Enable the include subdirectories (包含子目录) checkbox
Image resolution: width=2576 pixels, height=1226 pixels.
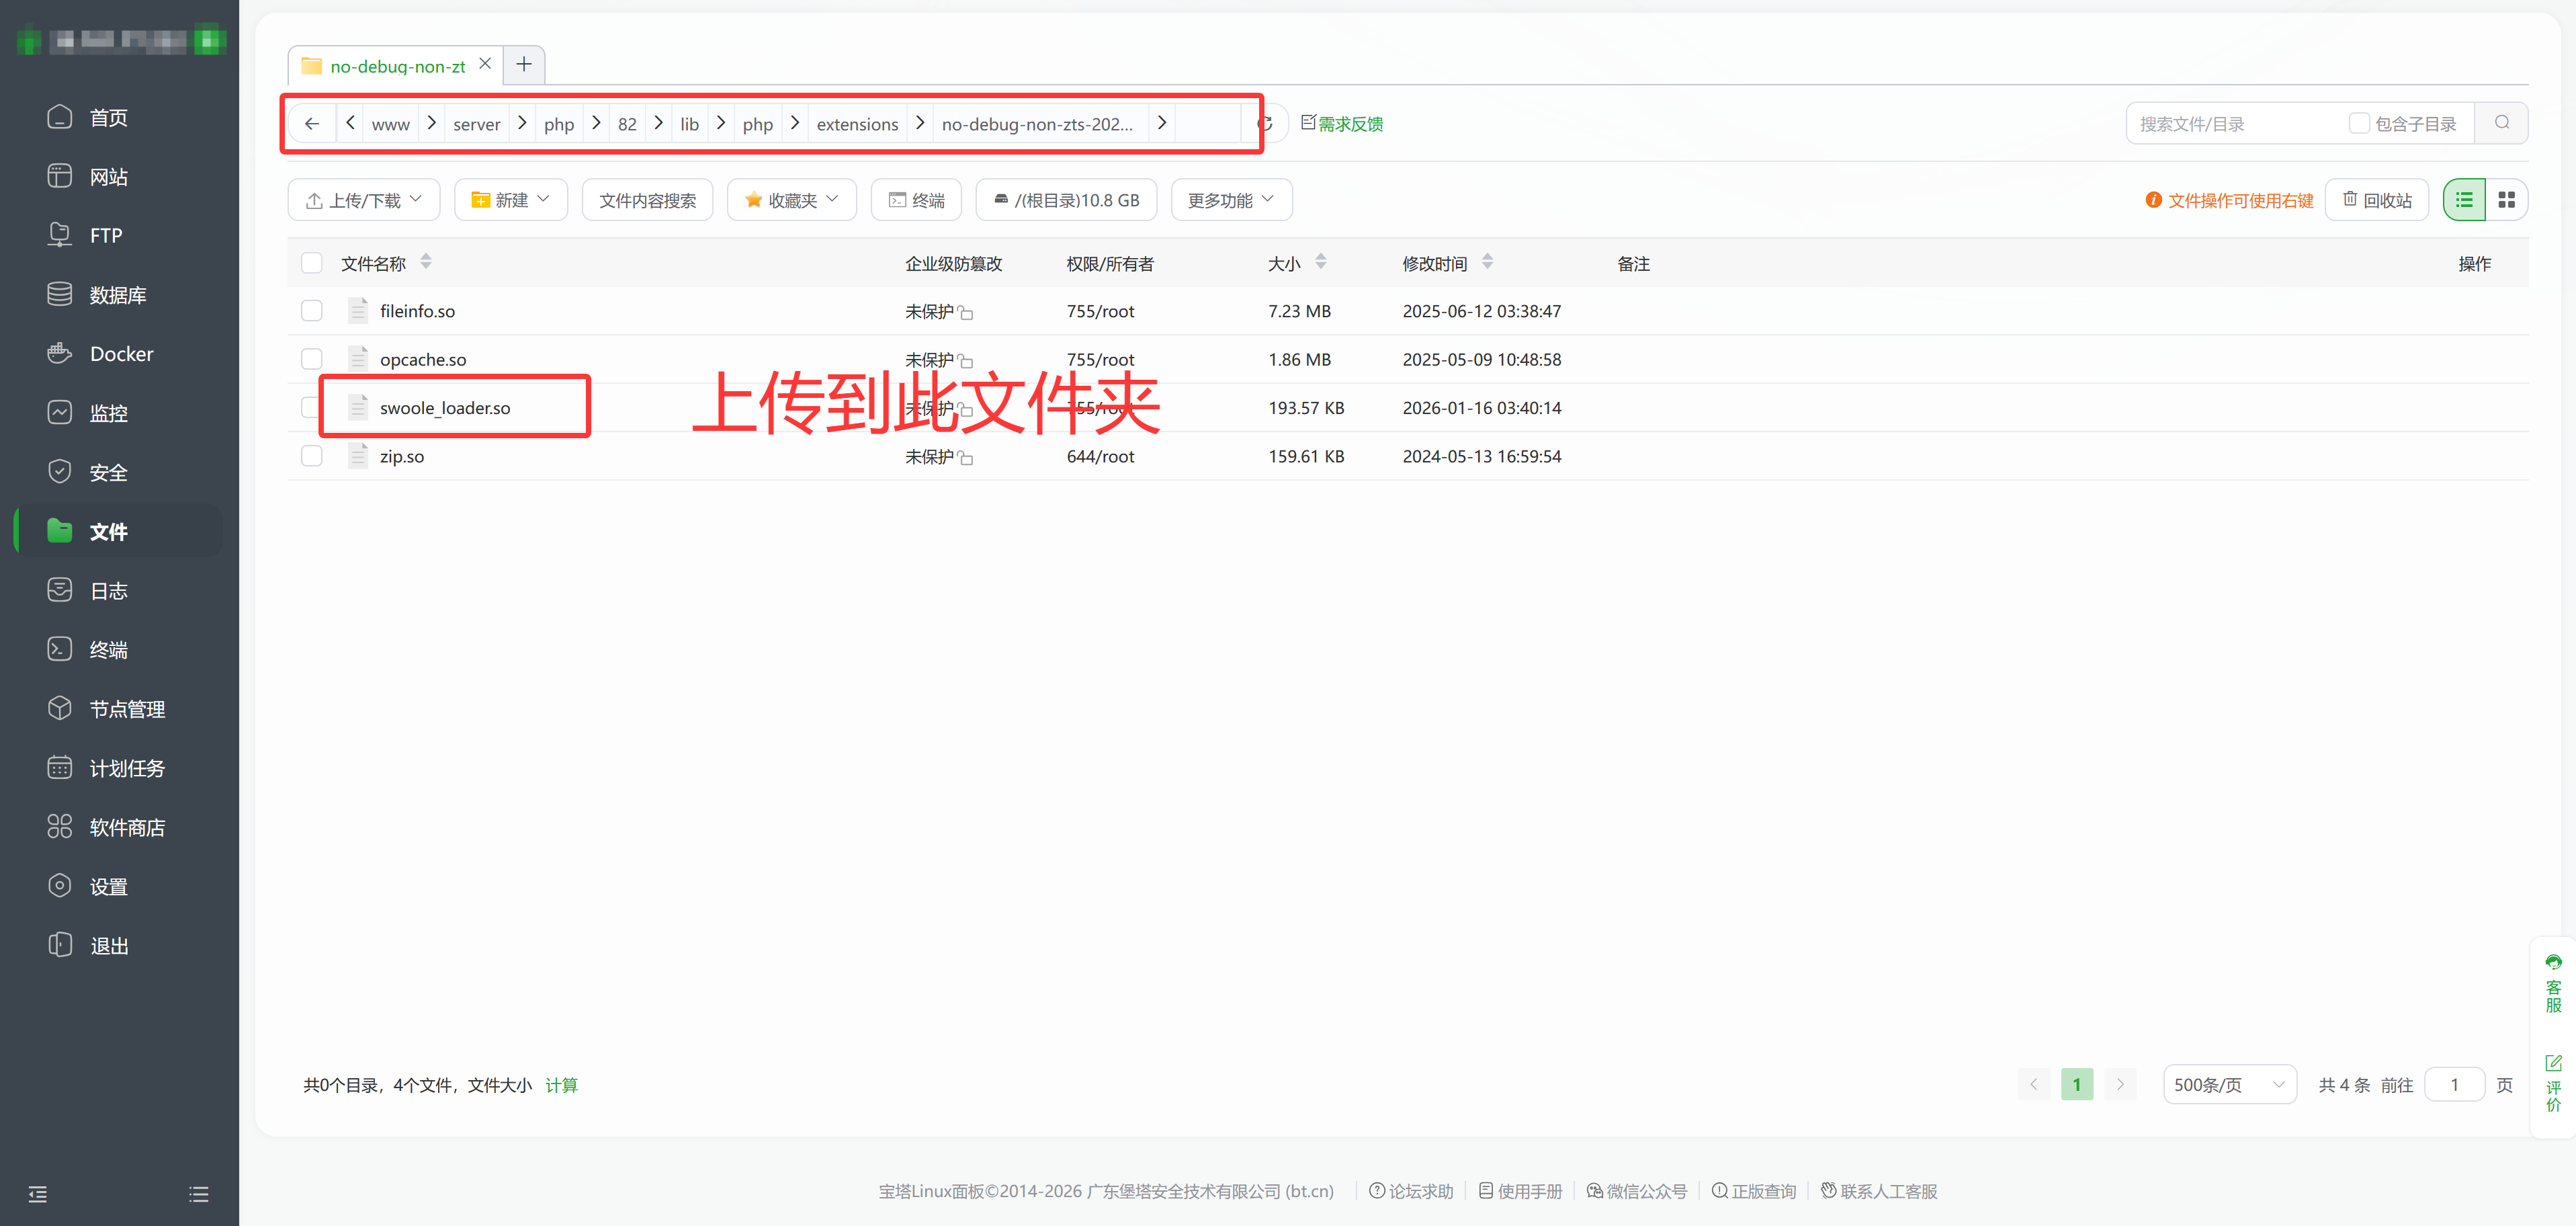(x=2359, y=123)
